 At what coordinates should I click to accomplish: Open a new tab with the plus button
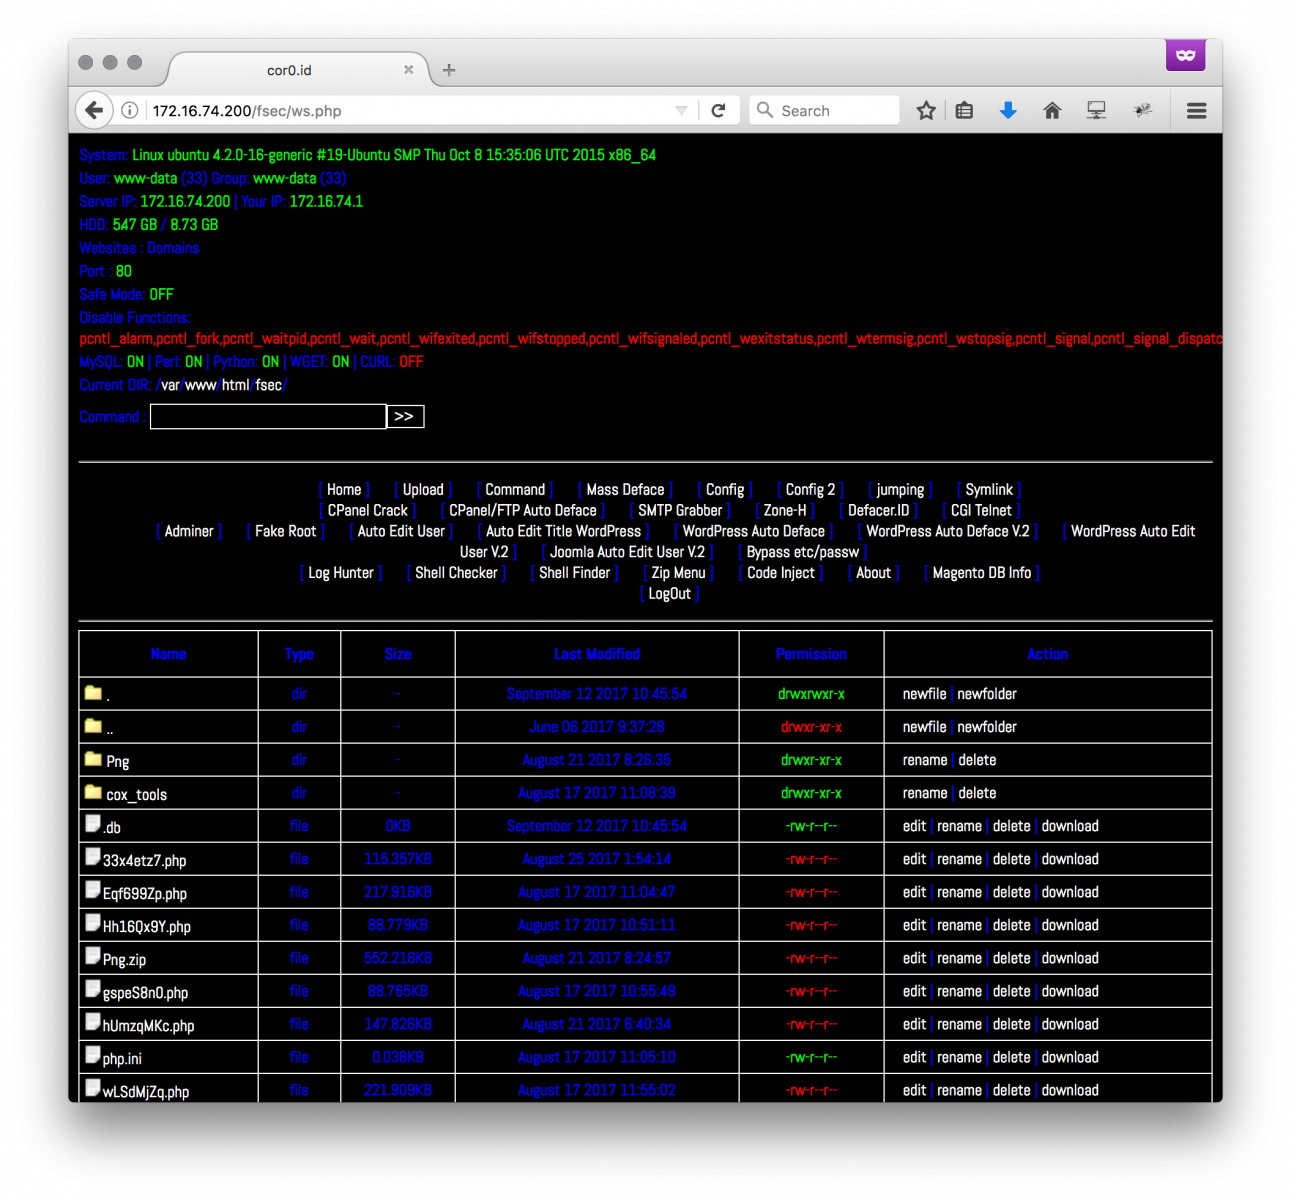pos(448,70)
